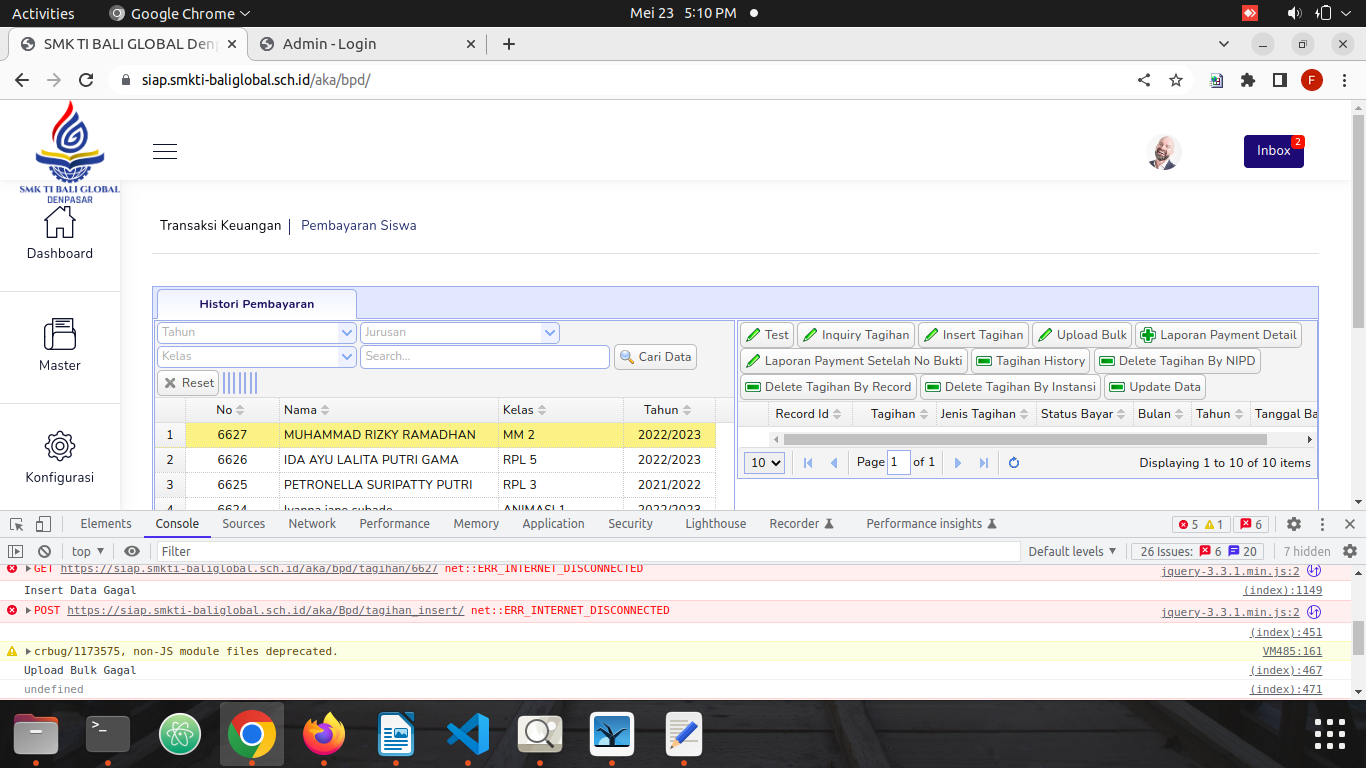The width and height of the screenshot is (1366, 768).
Task: Toggle the live expression eye
Action: [132, 551]
